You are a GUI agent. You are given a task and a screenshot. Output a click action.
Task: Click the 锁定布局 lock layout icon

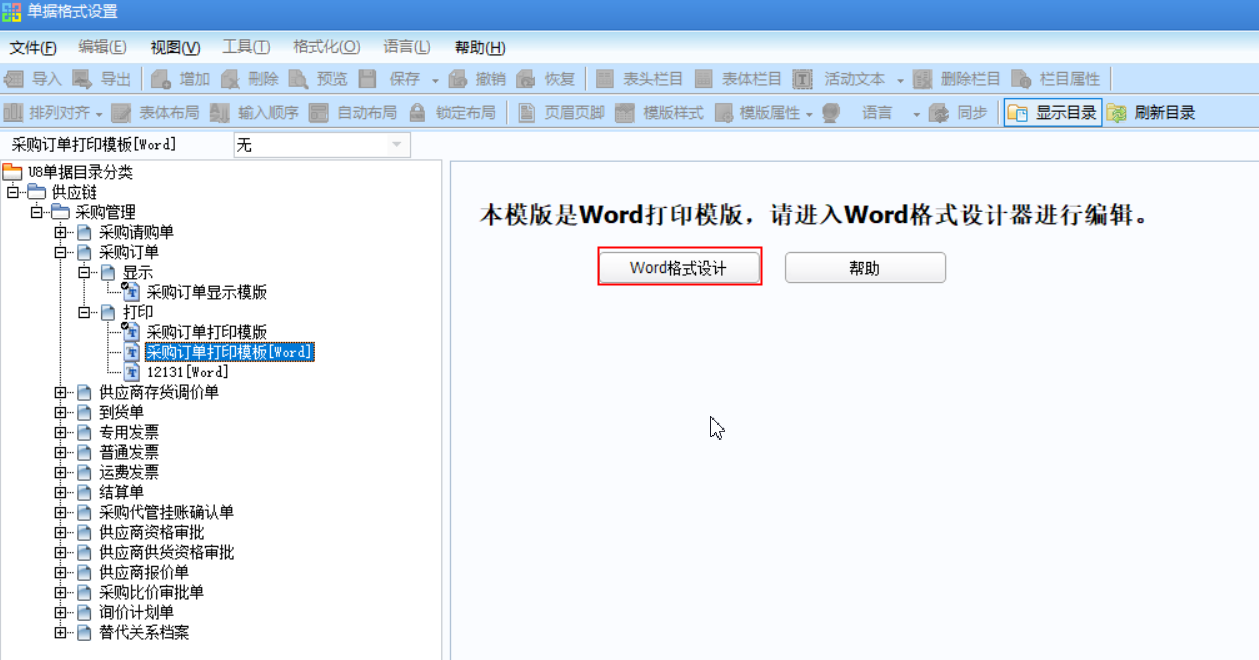pyautogui.click(x=418, y=113)
